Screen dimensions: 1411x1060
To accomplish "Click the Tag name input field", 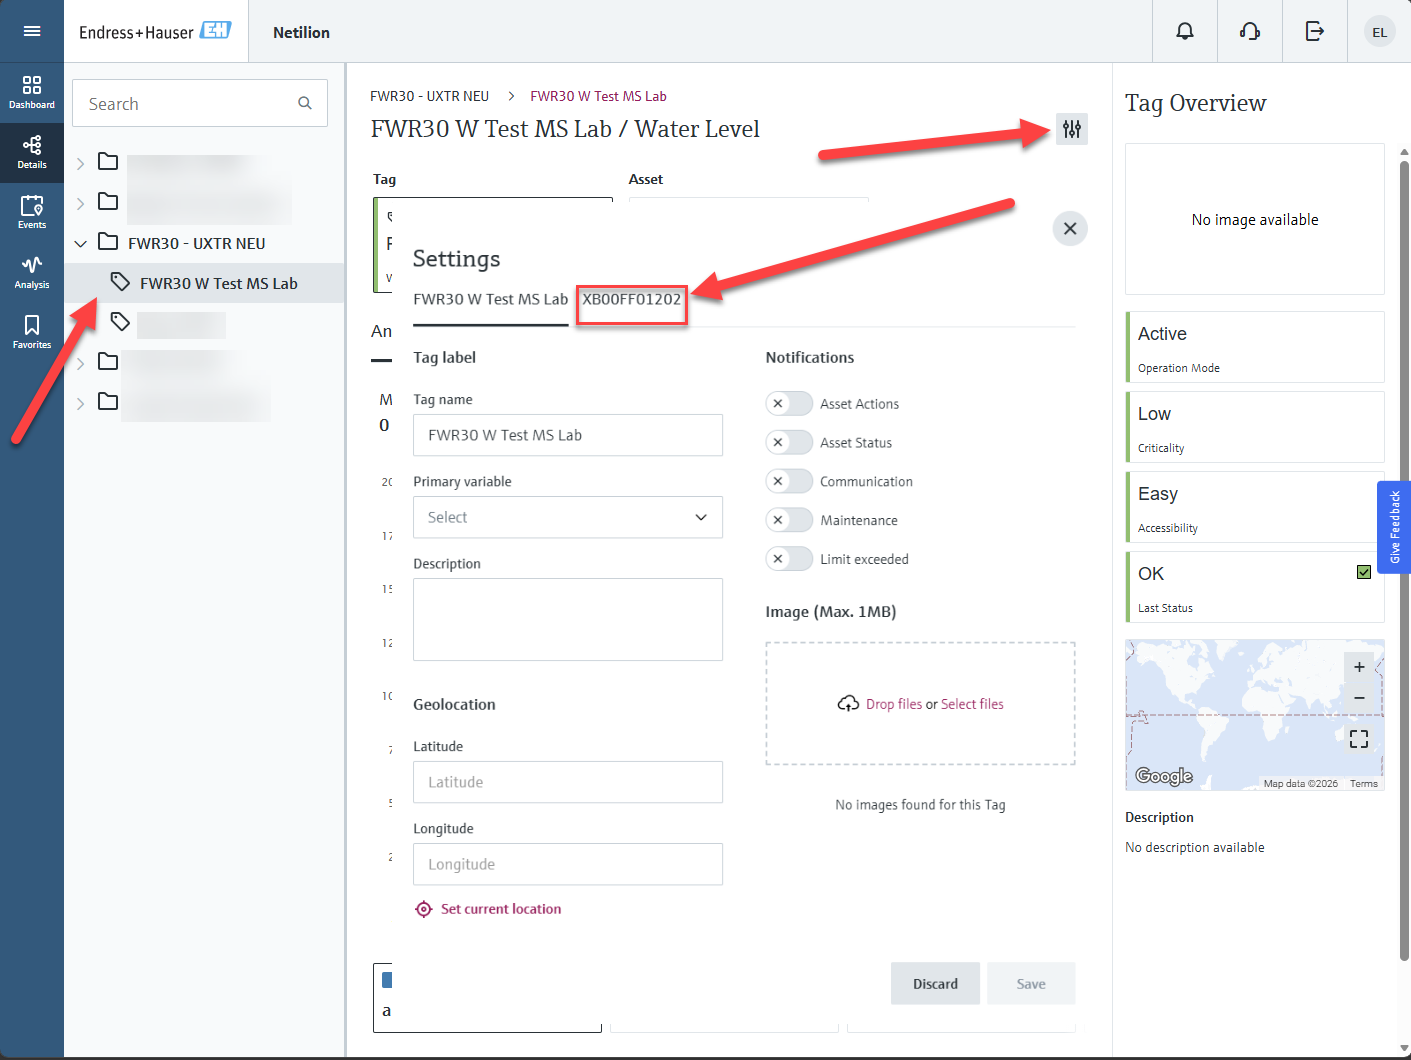I will (568, 435).
